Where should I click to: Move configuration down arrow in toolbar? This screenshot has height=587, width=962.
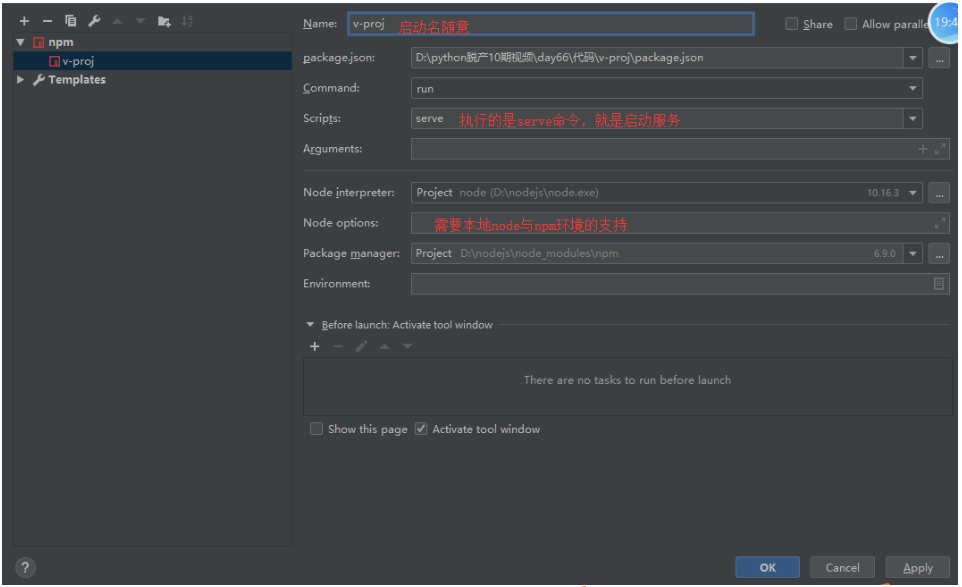(140, 21)
